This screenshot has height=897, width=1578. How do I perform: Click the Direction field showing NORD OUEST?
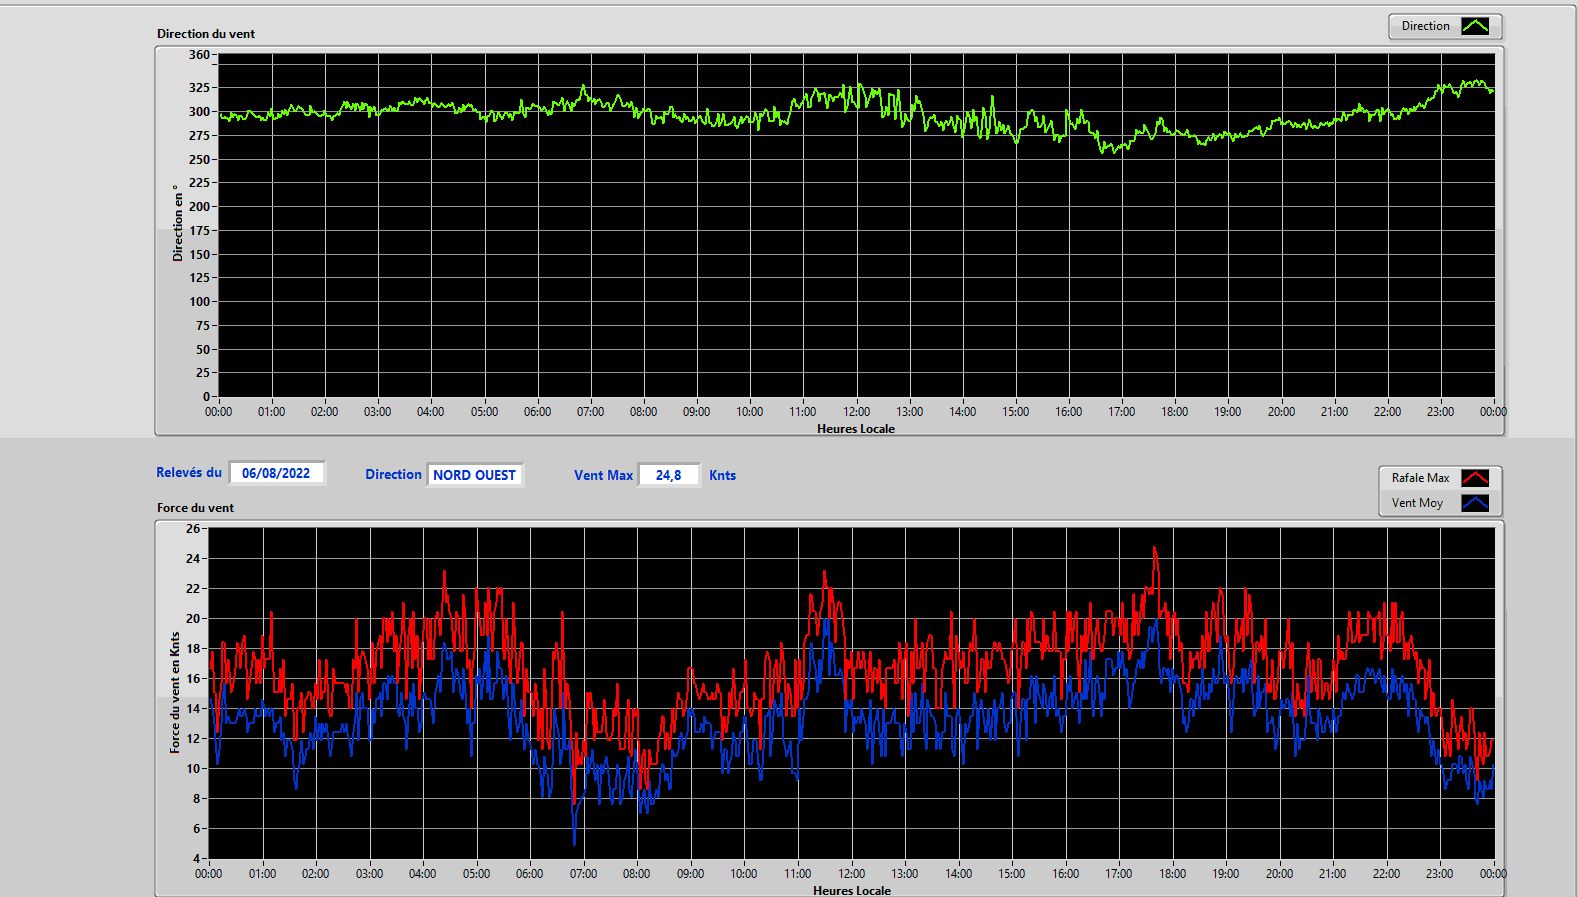click(x=474, y=475)
